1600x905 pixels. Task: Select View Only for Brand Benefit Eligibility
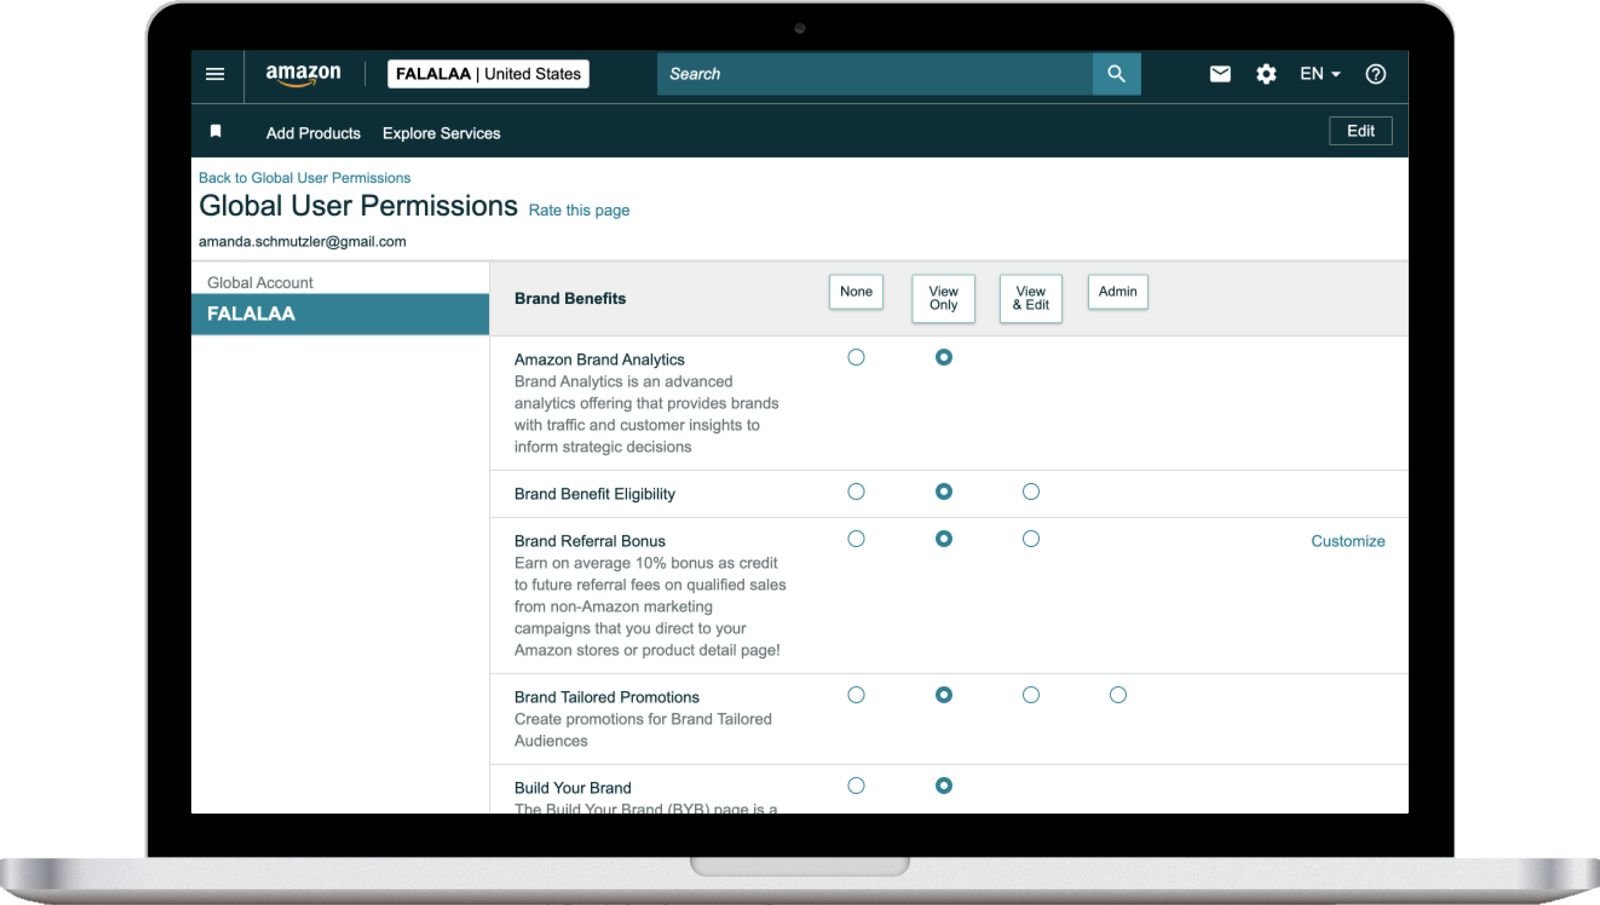[943, 492]
